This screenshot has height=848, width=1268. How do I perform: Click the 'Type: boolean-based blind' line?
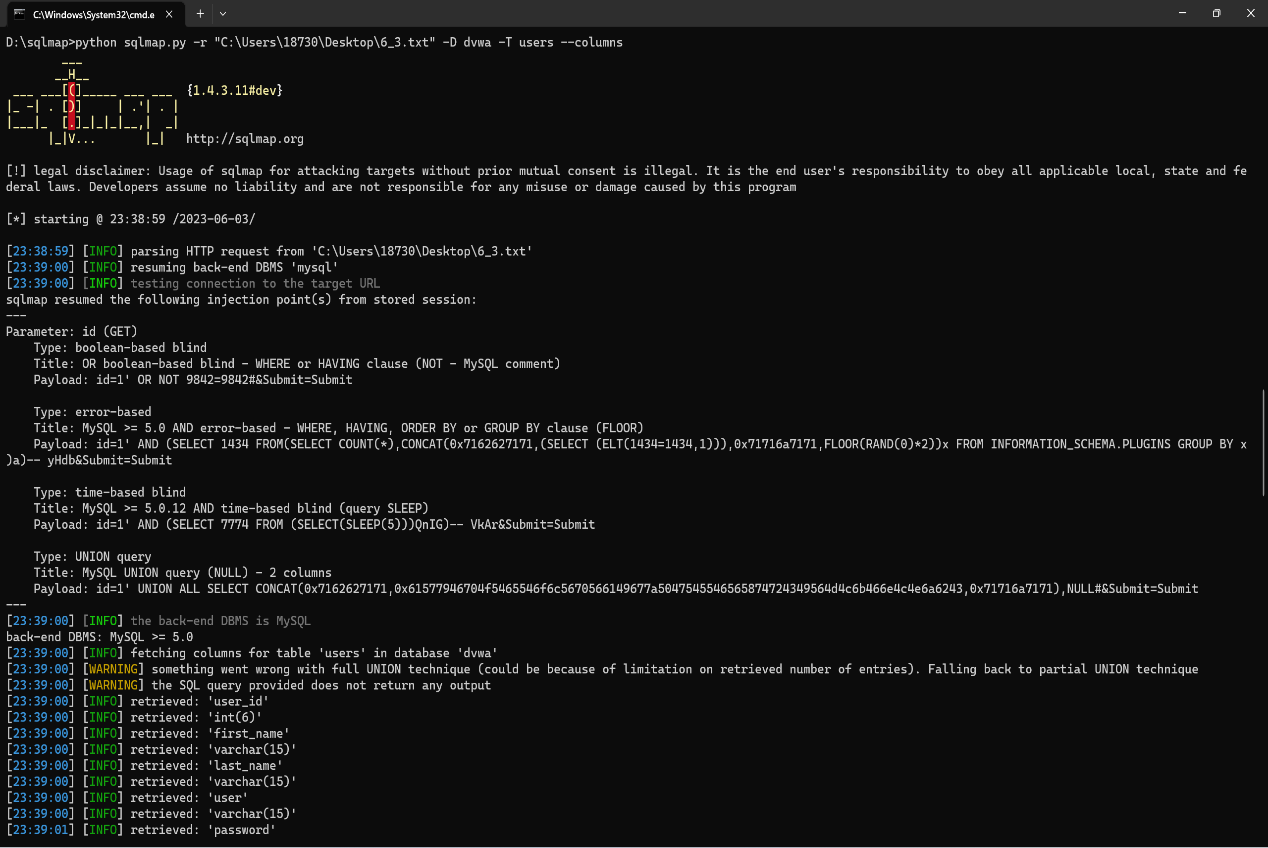pos(120,348)
